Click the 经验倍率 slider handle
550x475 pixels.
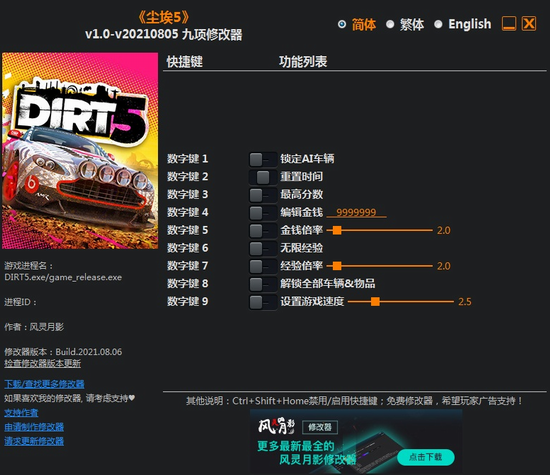(x=337, y=266)
